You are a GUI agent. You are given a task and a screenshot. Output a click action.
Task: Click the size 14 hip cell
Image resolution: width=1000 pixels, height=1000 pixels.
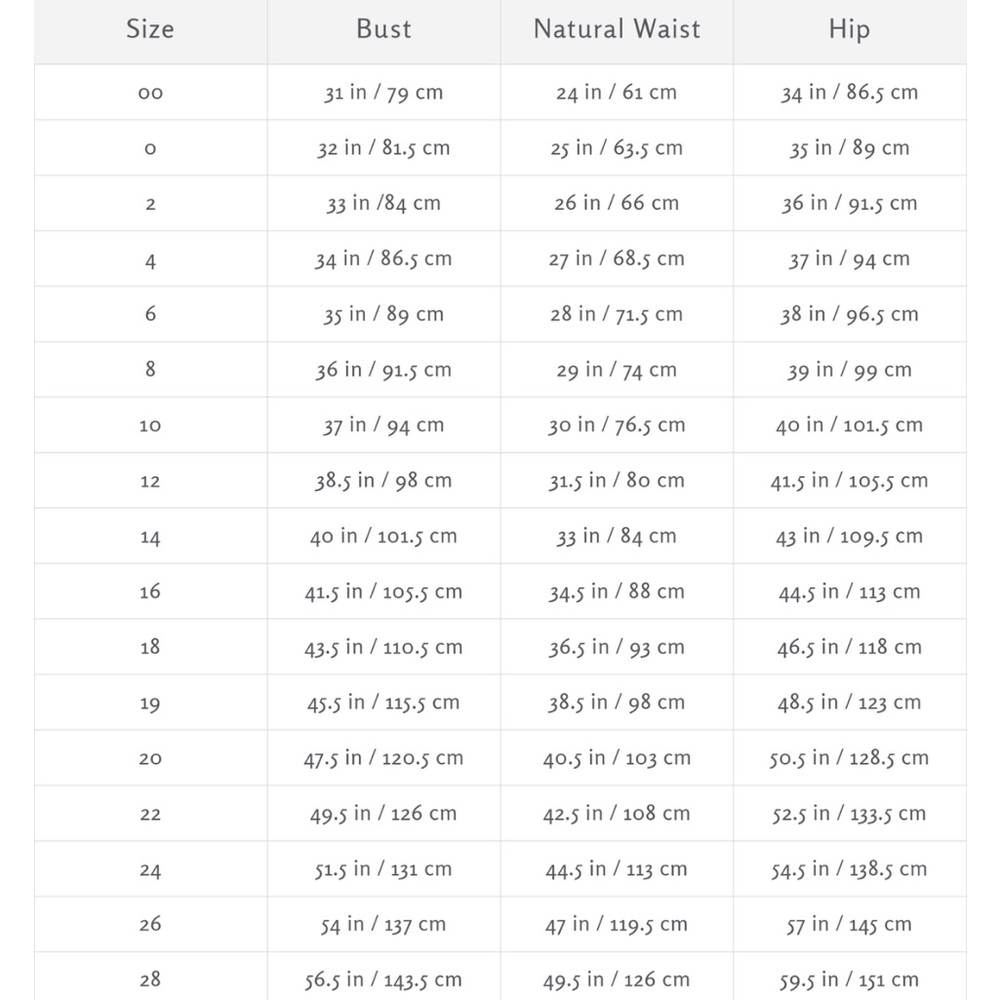click(x=849, y=537)
